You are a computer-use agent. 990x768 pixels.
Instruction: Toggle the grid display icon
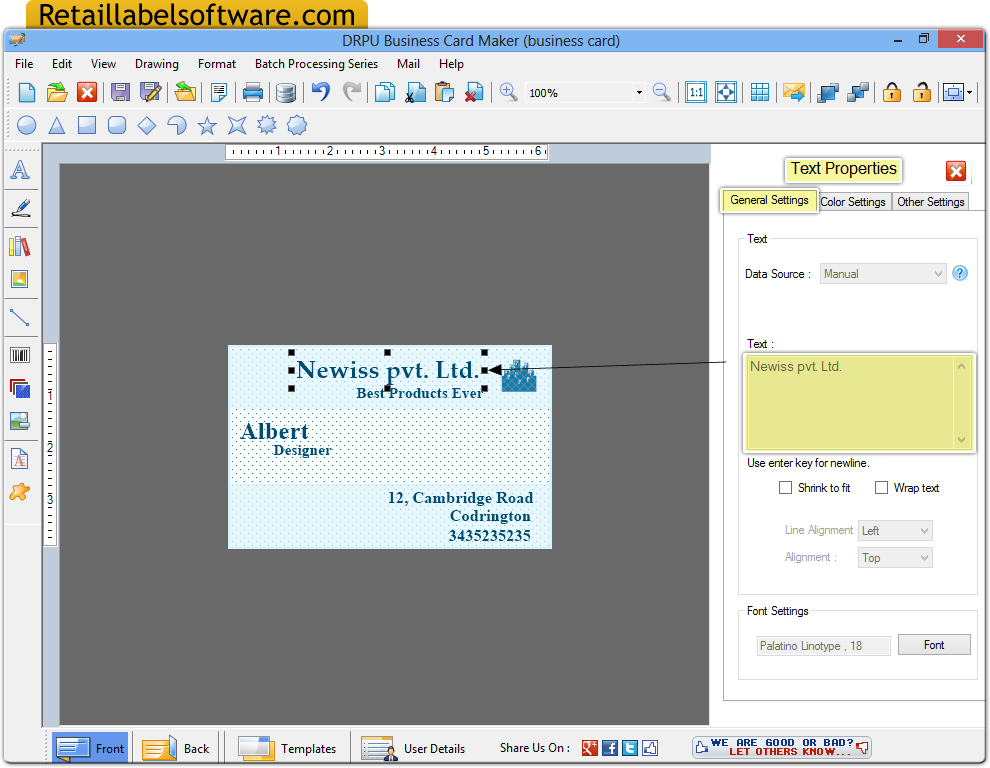pos(760,91)
